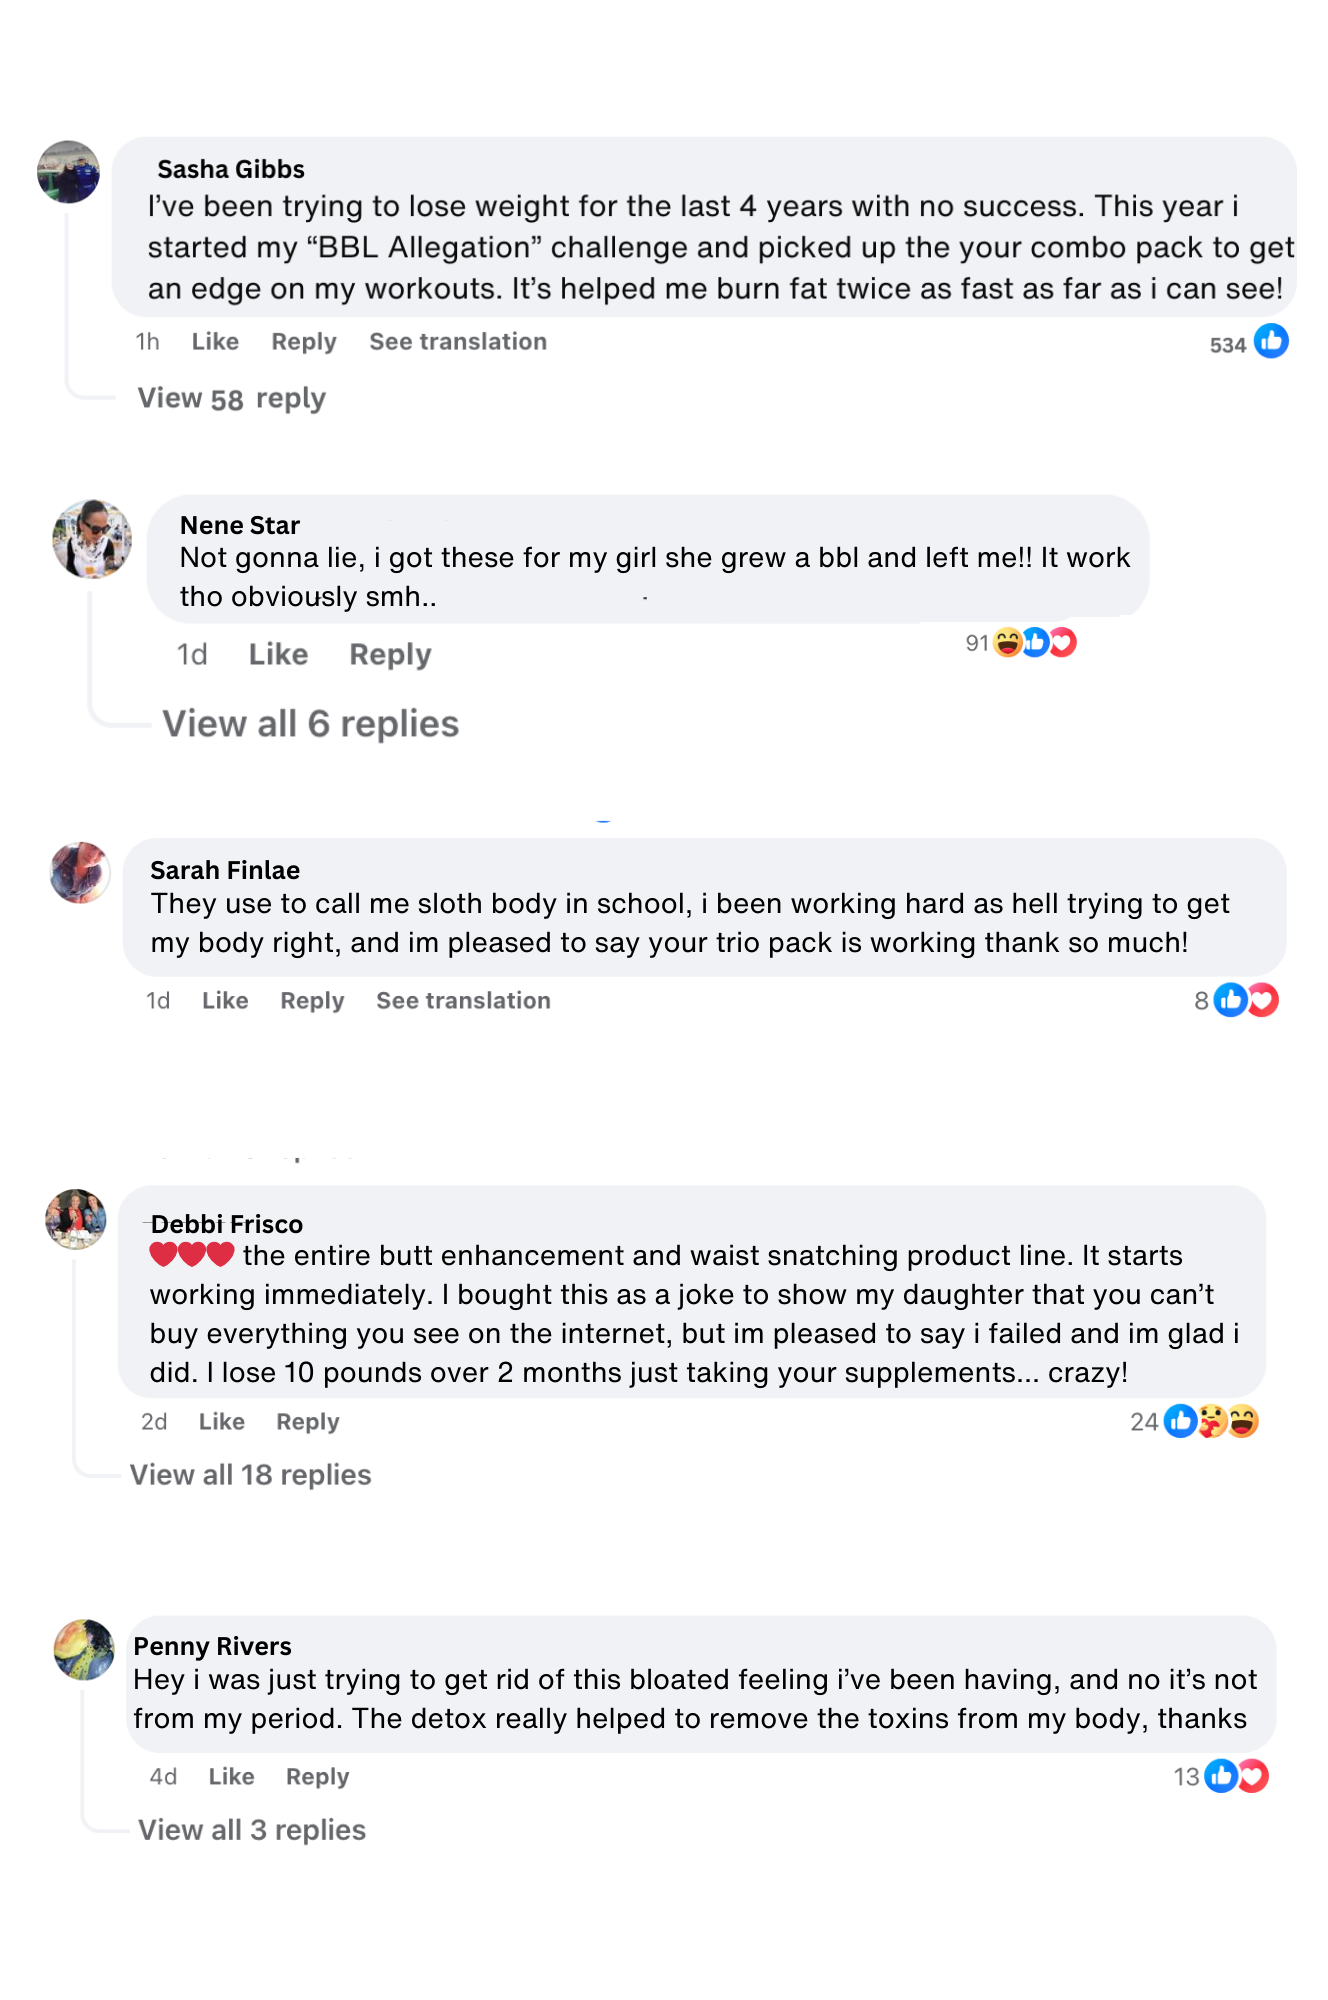1328x2000 pixels.
Task: Show all 18 replies to Debbi Frisco
Action: pos(251,1475)
